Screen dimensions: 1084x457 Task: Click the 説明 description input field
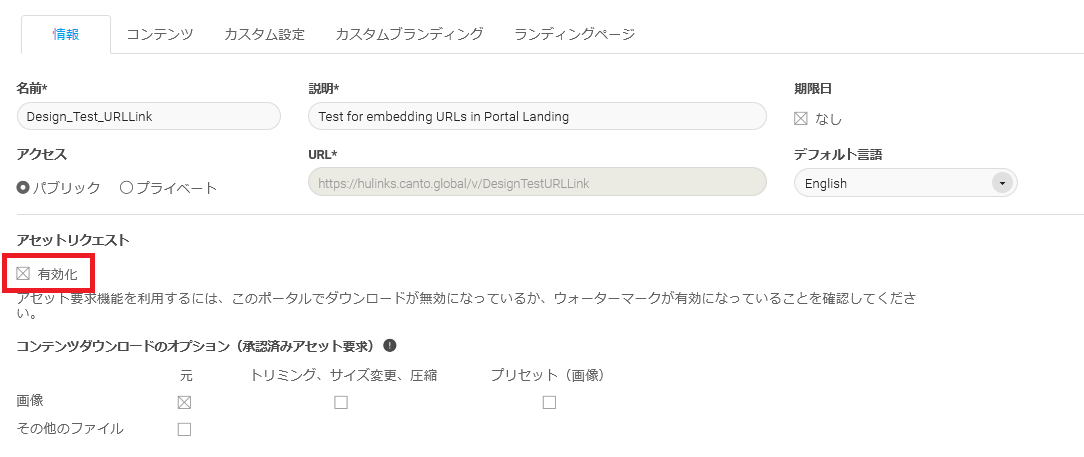[537, 116]
